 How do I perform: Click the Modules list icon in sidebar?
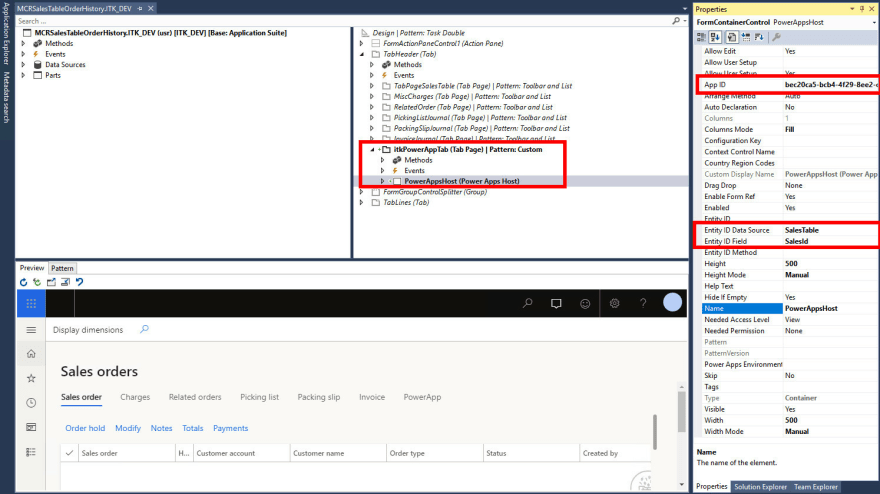tap(31, 452)
